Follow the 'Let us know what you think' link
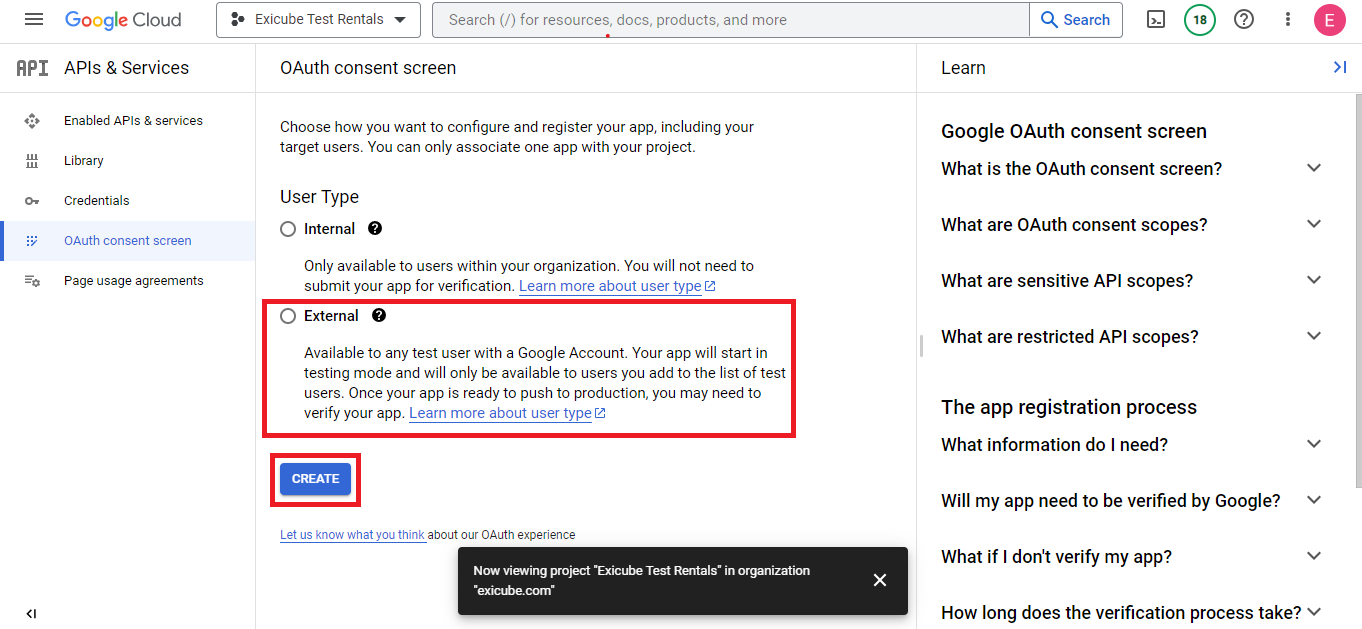 click(x=352, y=535)
